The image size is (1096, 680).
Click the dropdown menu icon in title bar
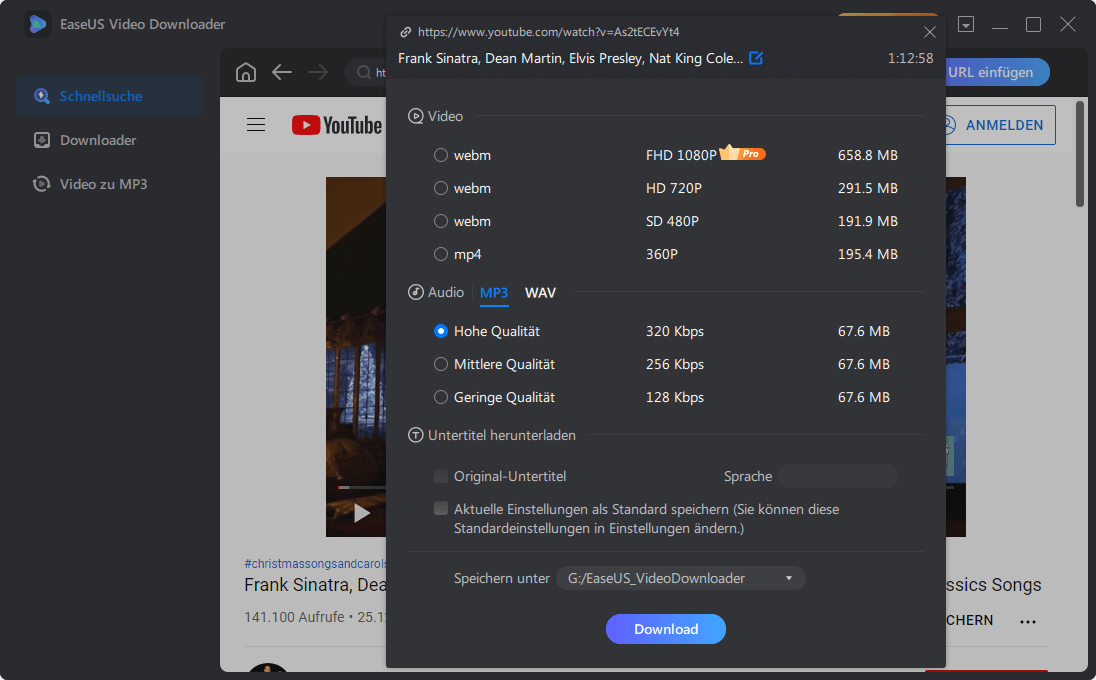pos(966,24)
